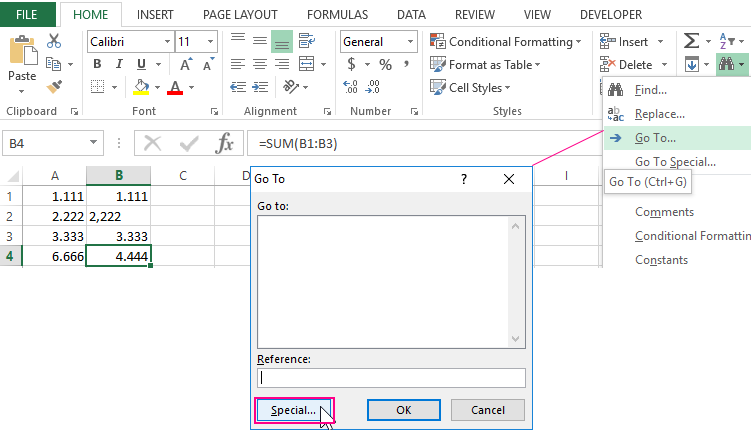Click the Insert Function fx icon

225,143
